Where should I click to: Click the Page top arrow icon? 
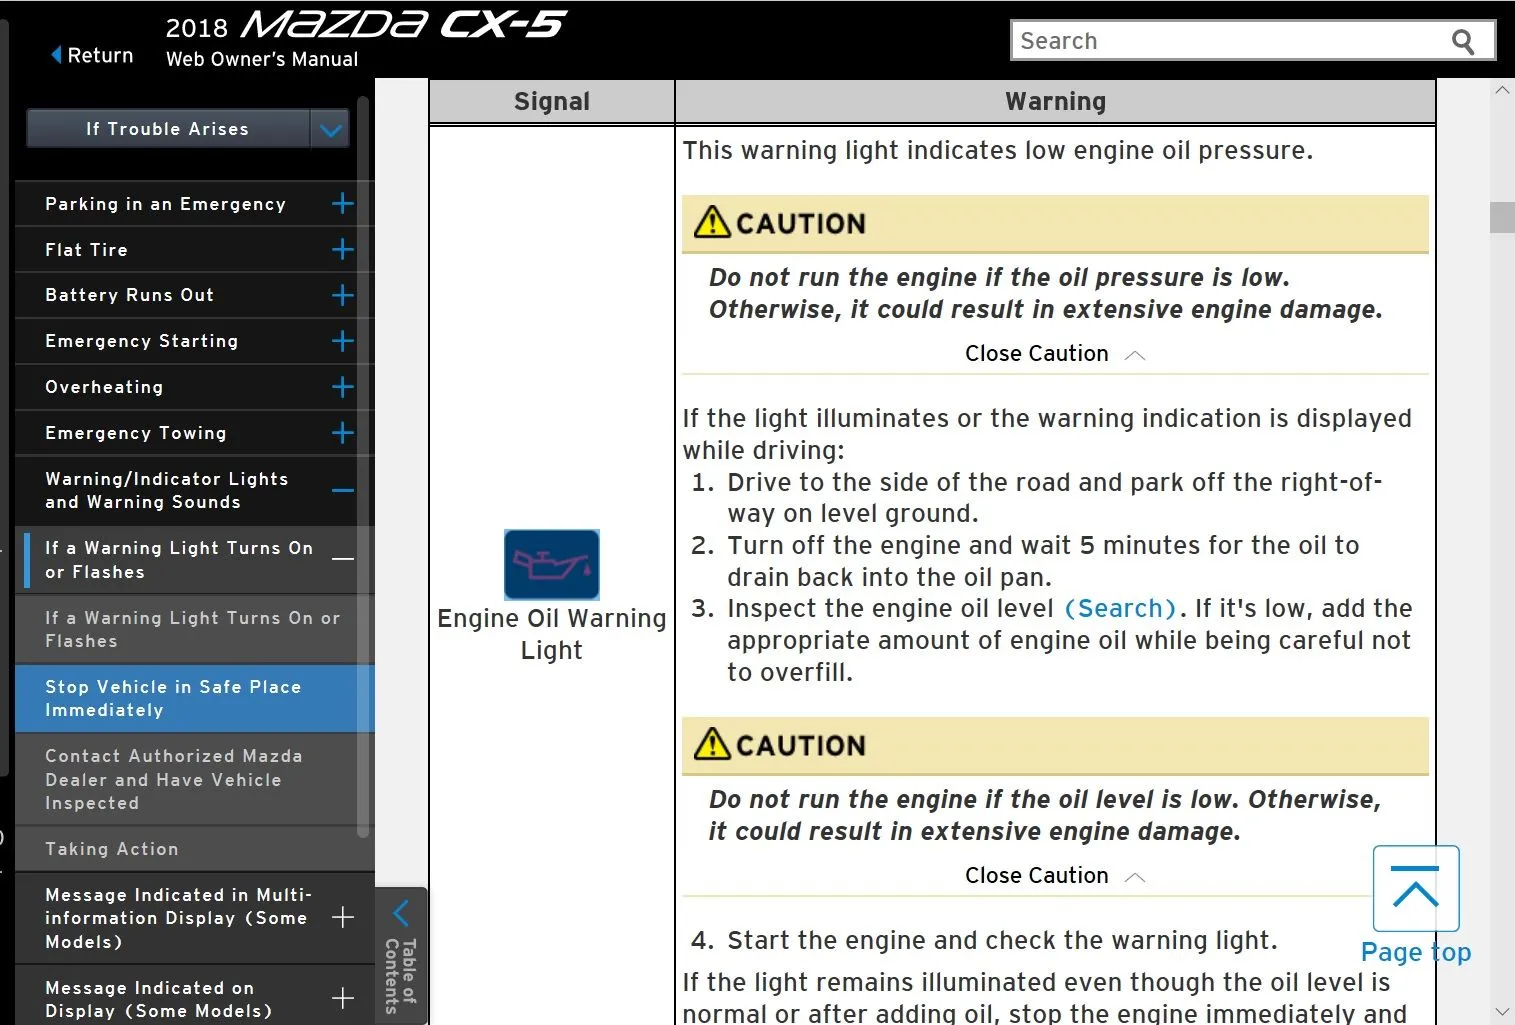point(1415,888)
